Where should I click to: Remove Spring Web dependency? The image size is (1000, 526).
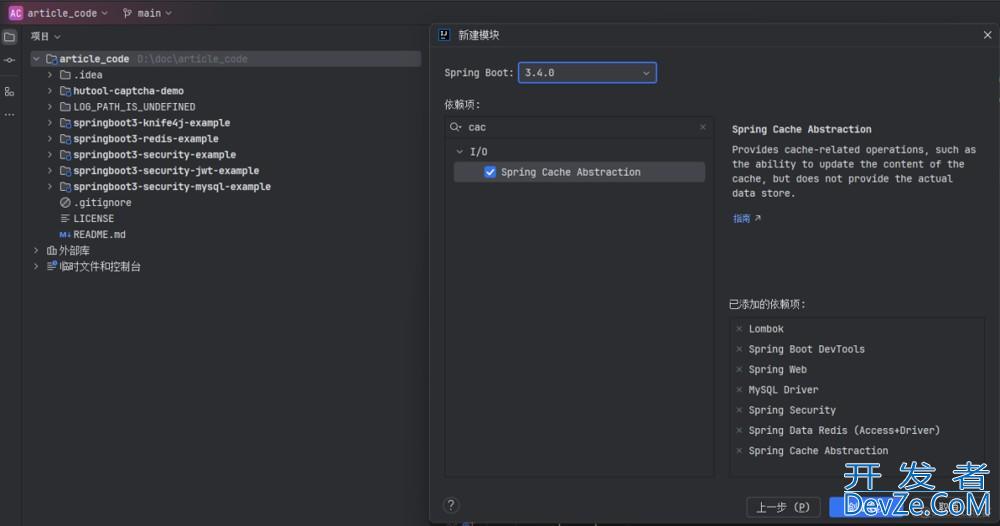(739, 370)
